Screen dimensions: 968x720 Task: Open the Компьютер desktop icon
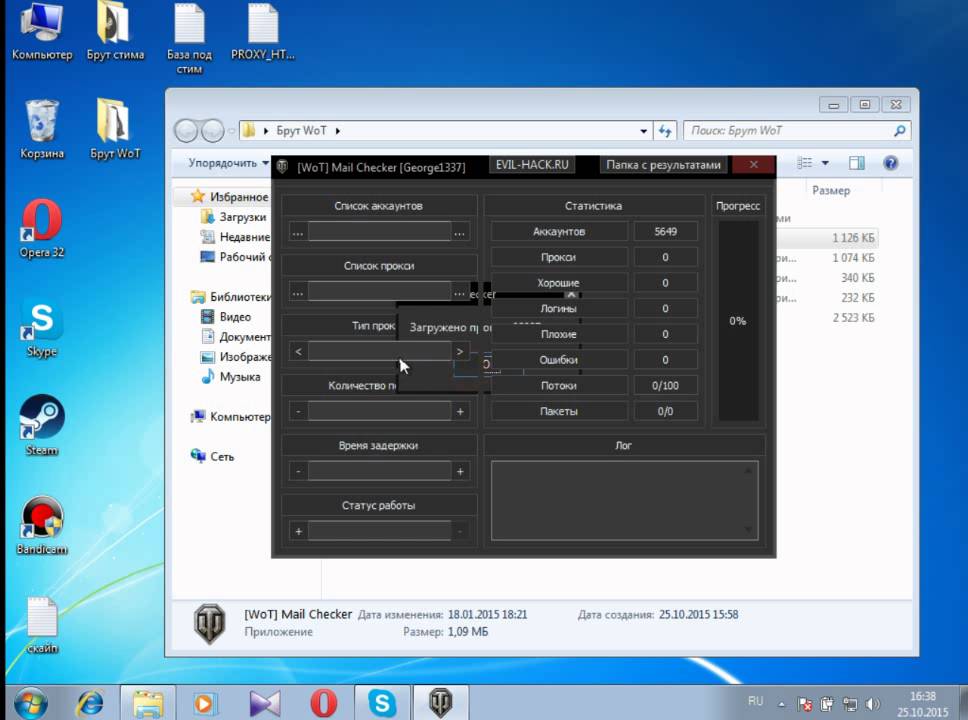[x=41, y=31]
